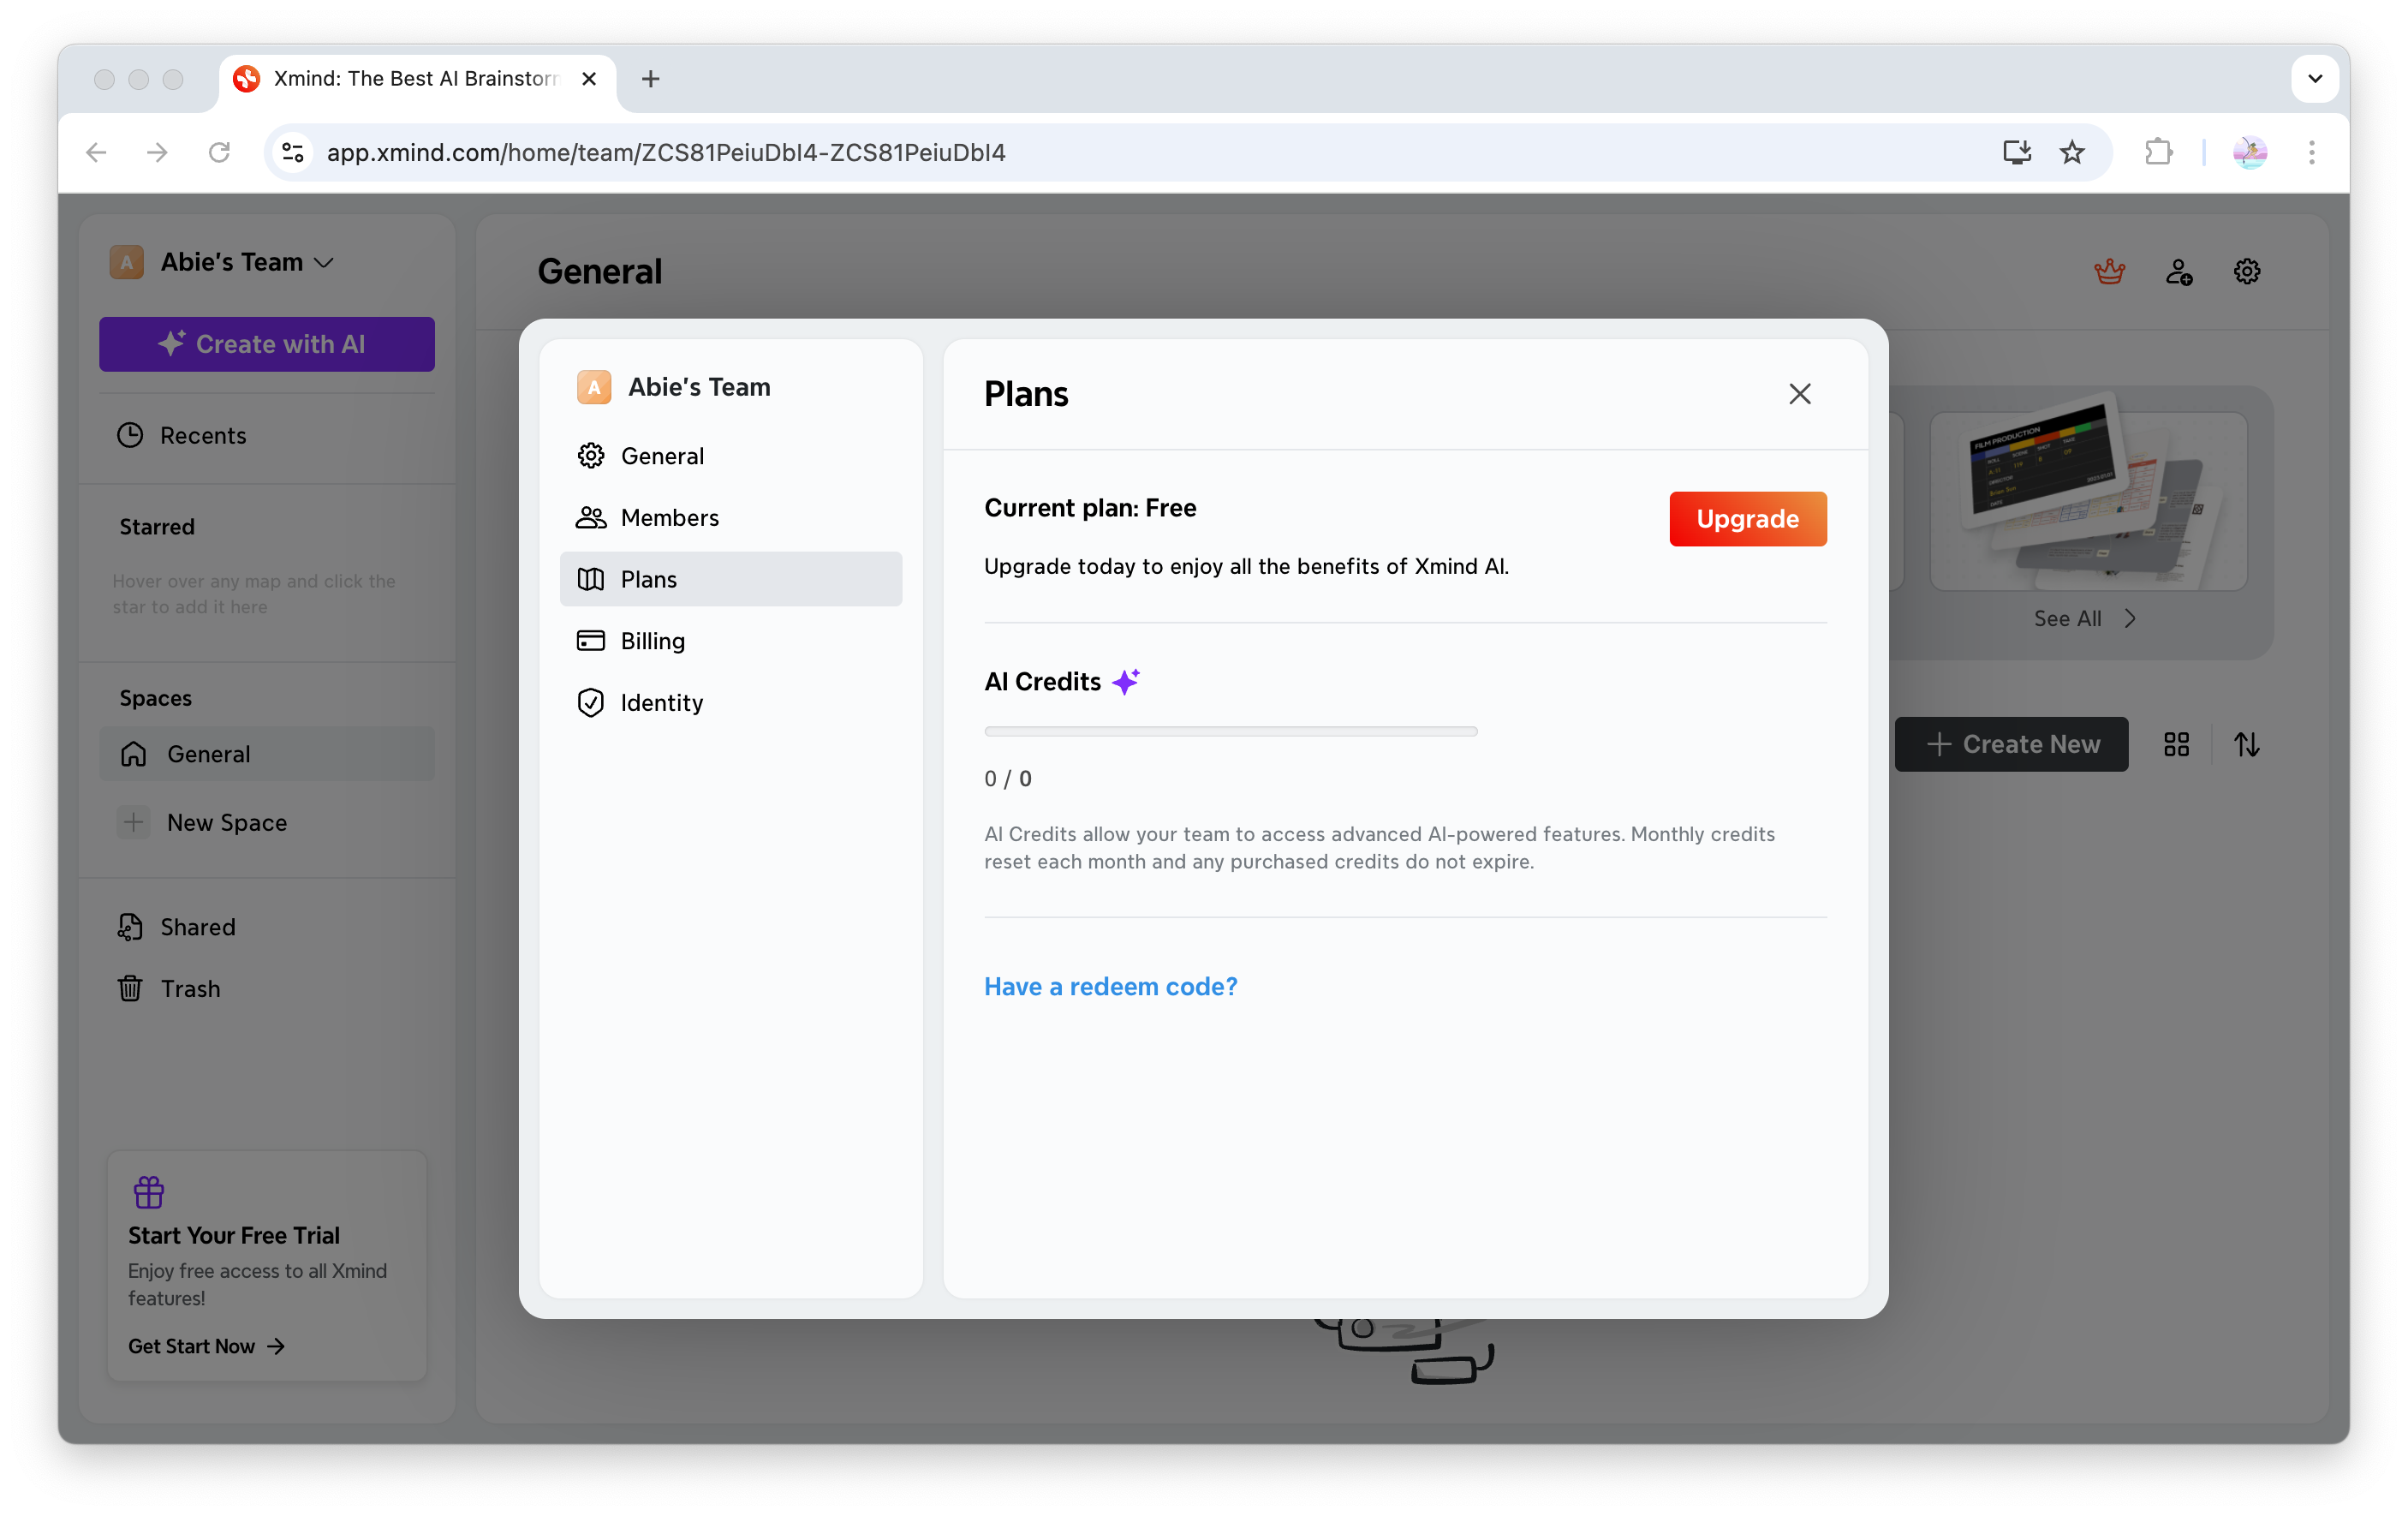Add a New Space in sidebar
Viewport: 2408px width, 1516px height.
click(x=266, y=822)
